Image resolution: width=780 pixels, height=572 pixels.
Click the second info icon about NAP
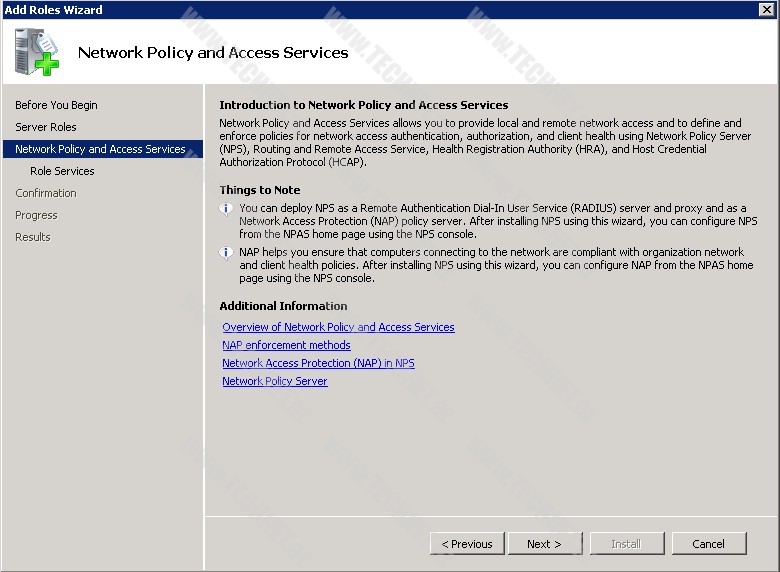tap(226, 253)
